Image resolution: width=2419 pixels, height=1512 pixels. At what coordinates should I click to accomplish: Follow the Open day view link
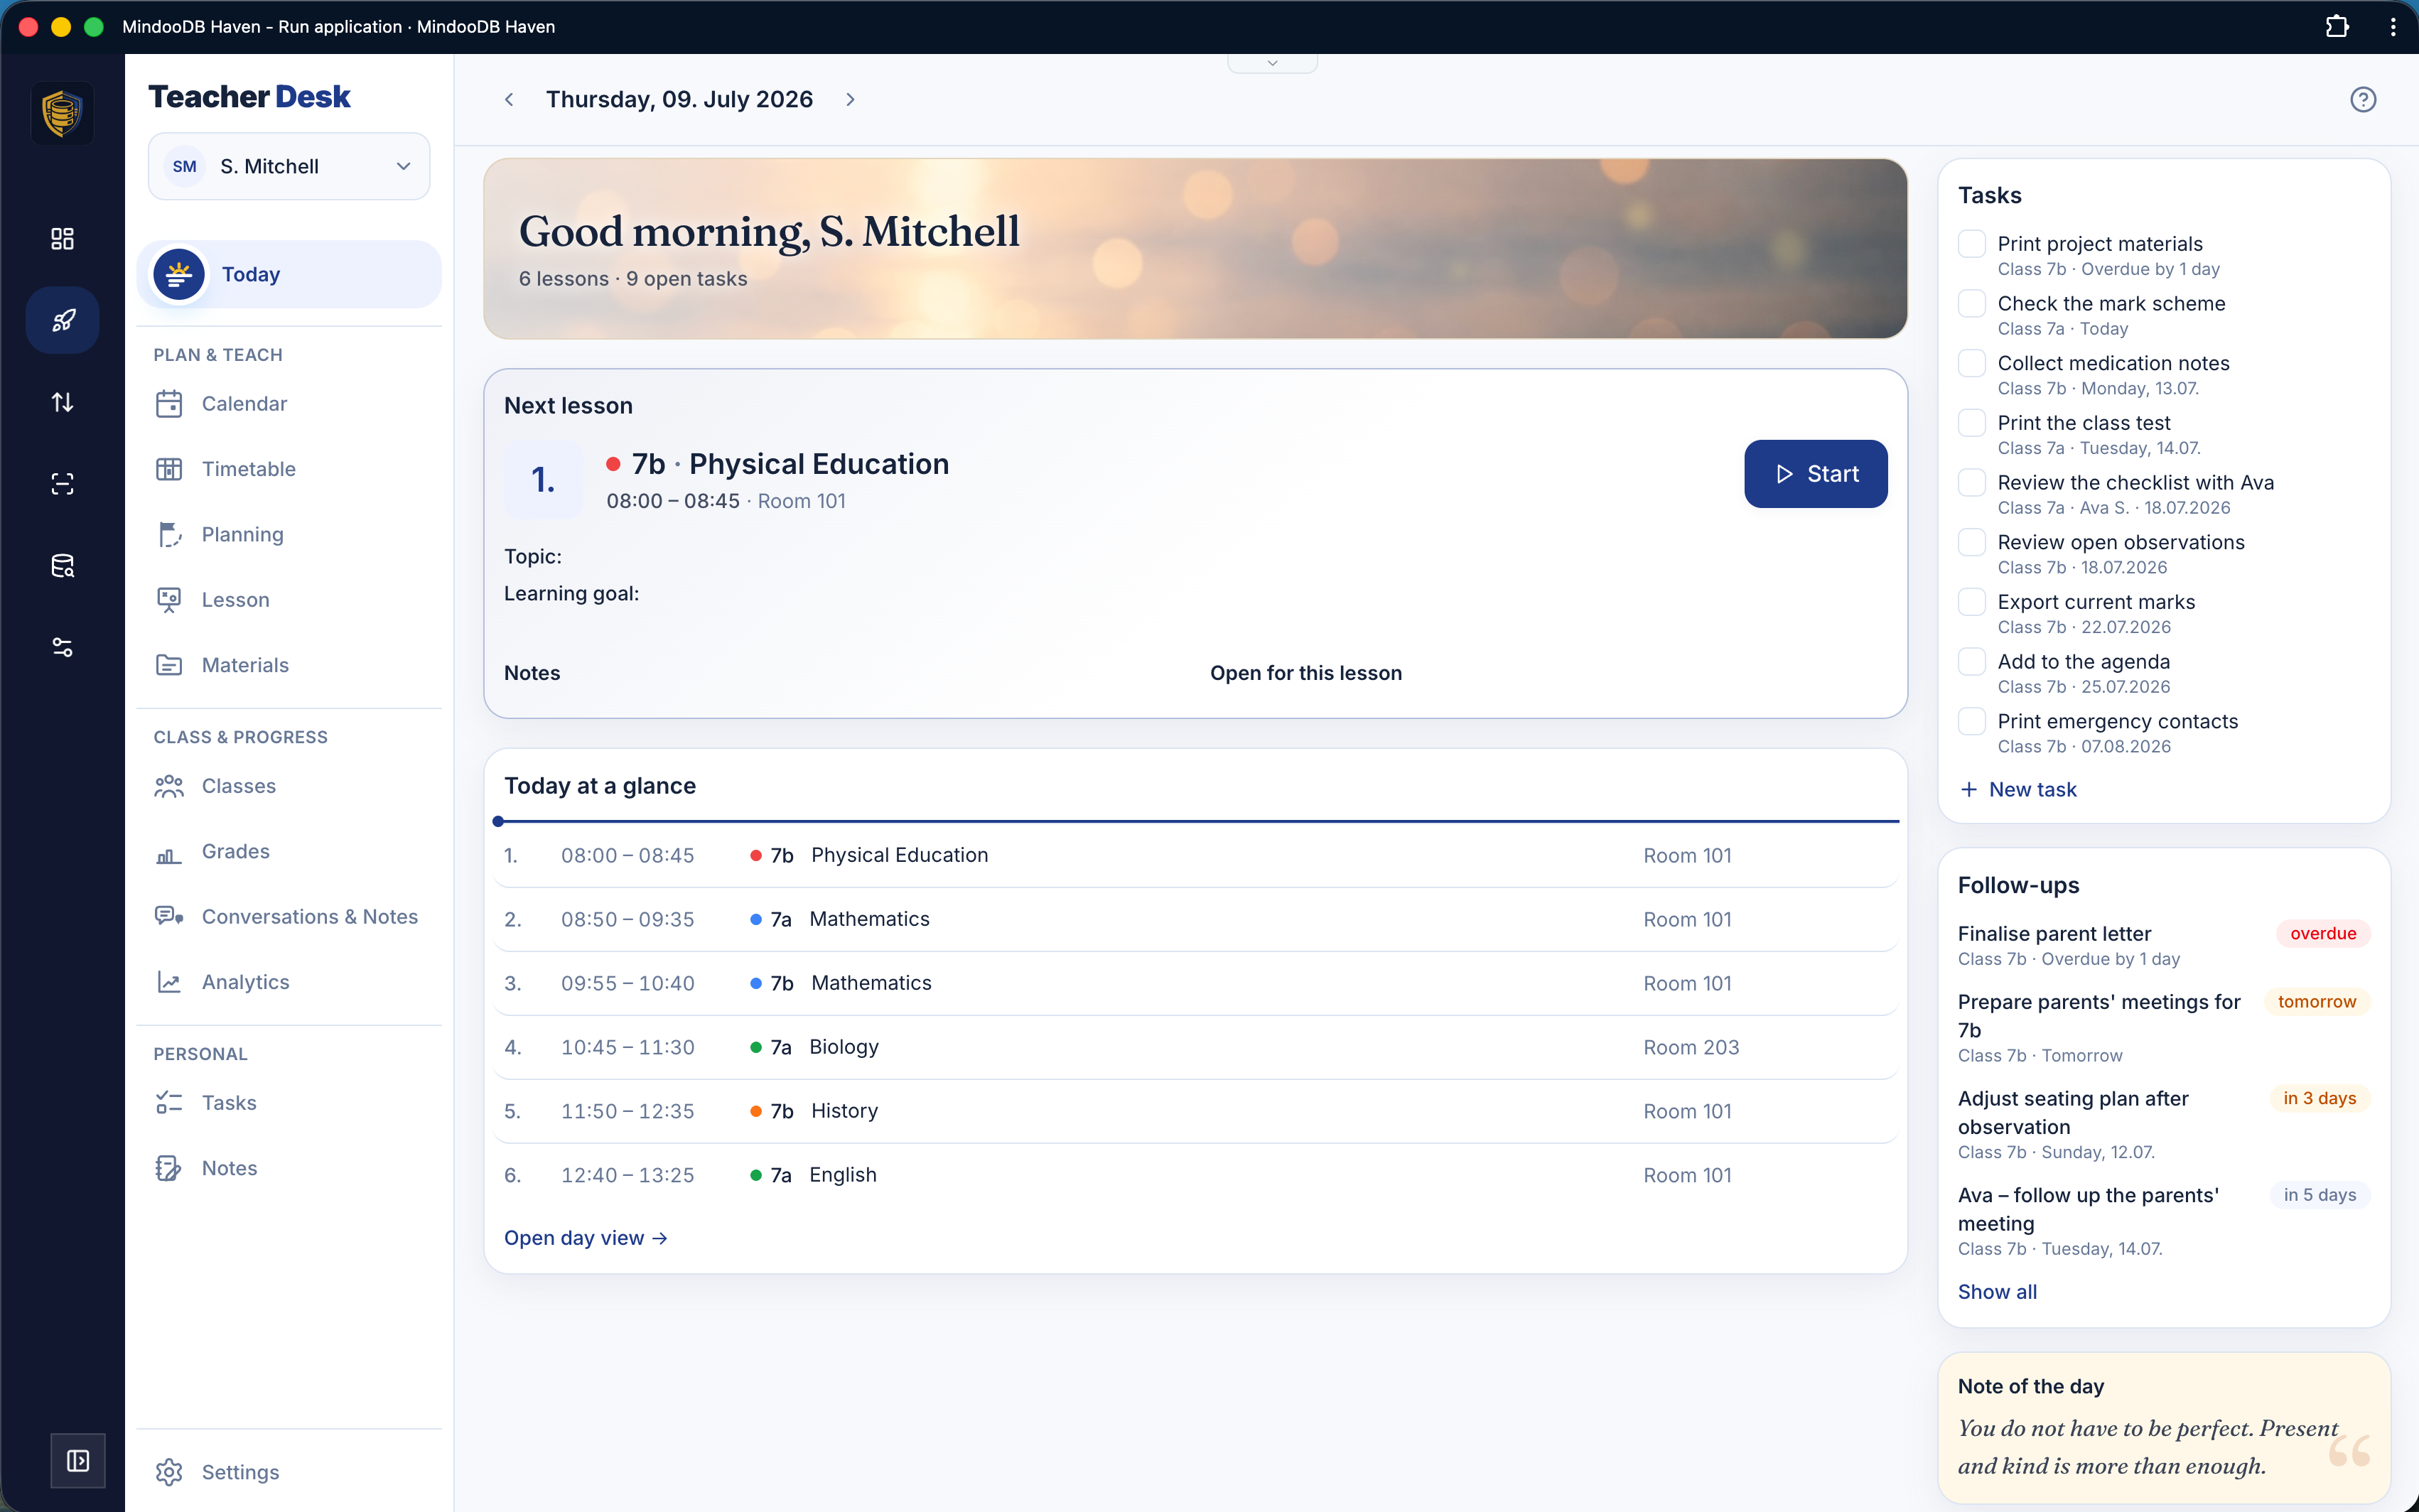point(586,1238)
